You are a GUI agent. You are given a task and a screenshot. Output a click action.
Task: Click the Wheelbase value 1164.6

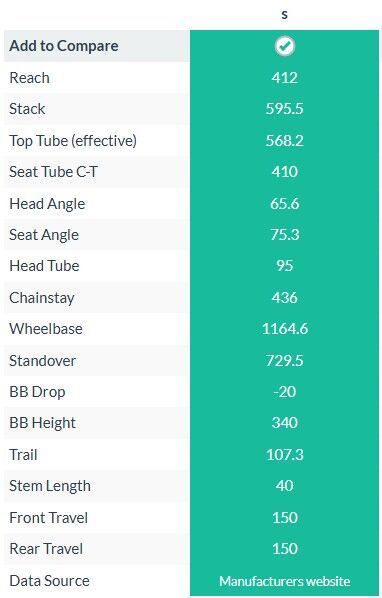point(285,329)
